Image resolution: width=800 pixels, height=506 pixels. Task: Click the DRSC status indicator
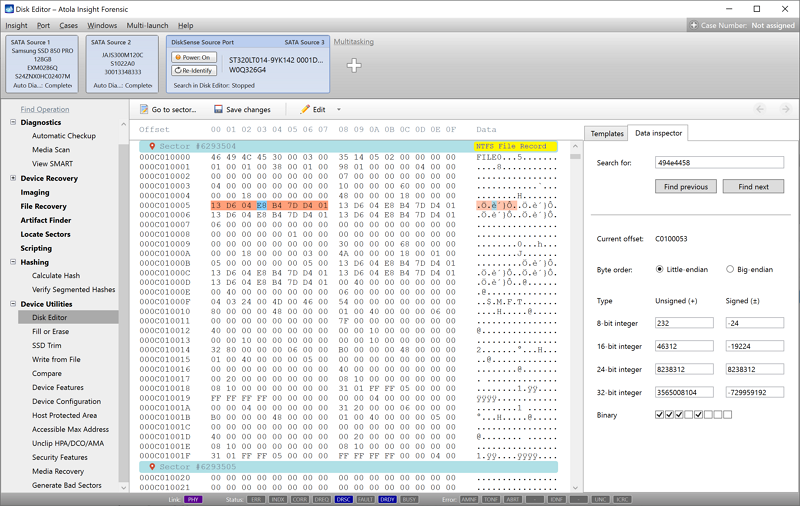tap(344, 499)
